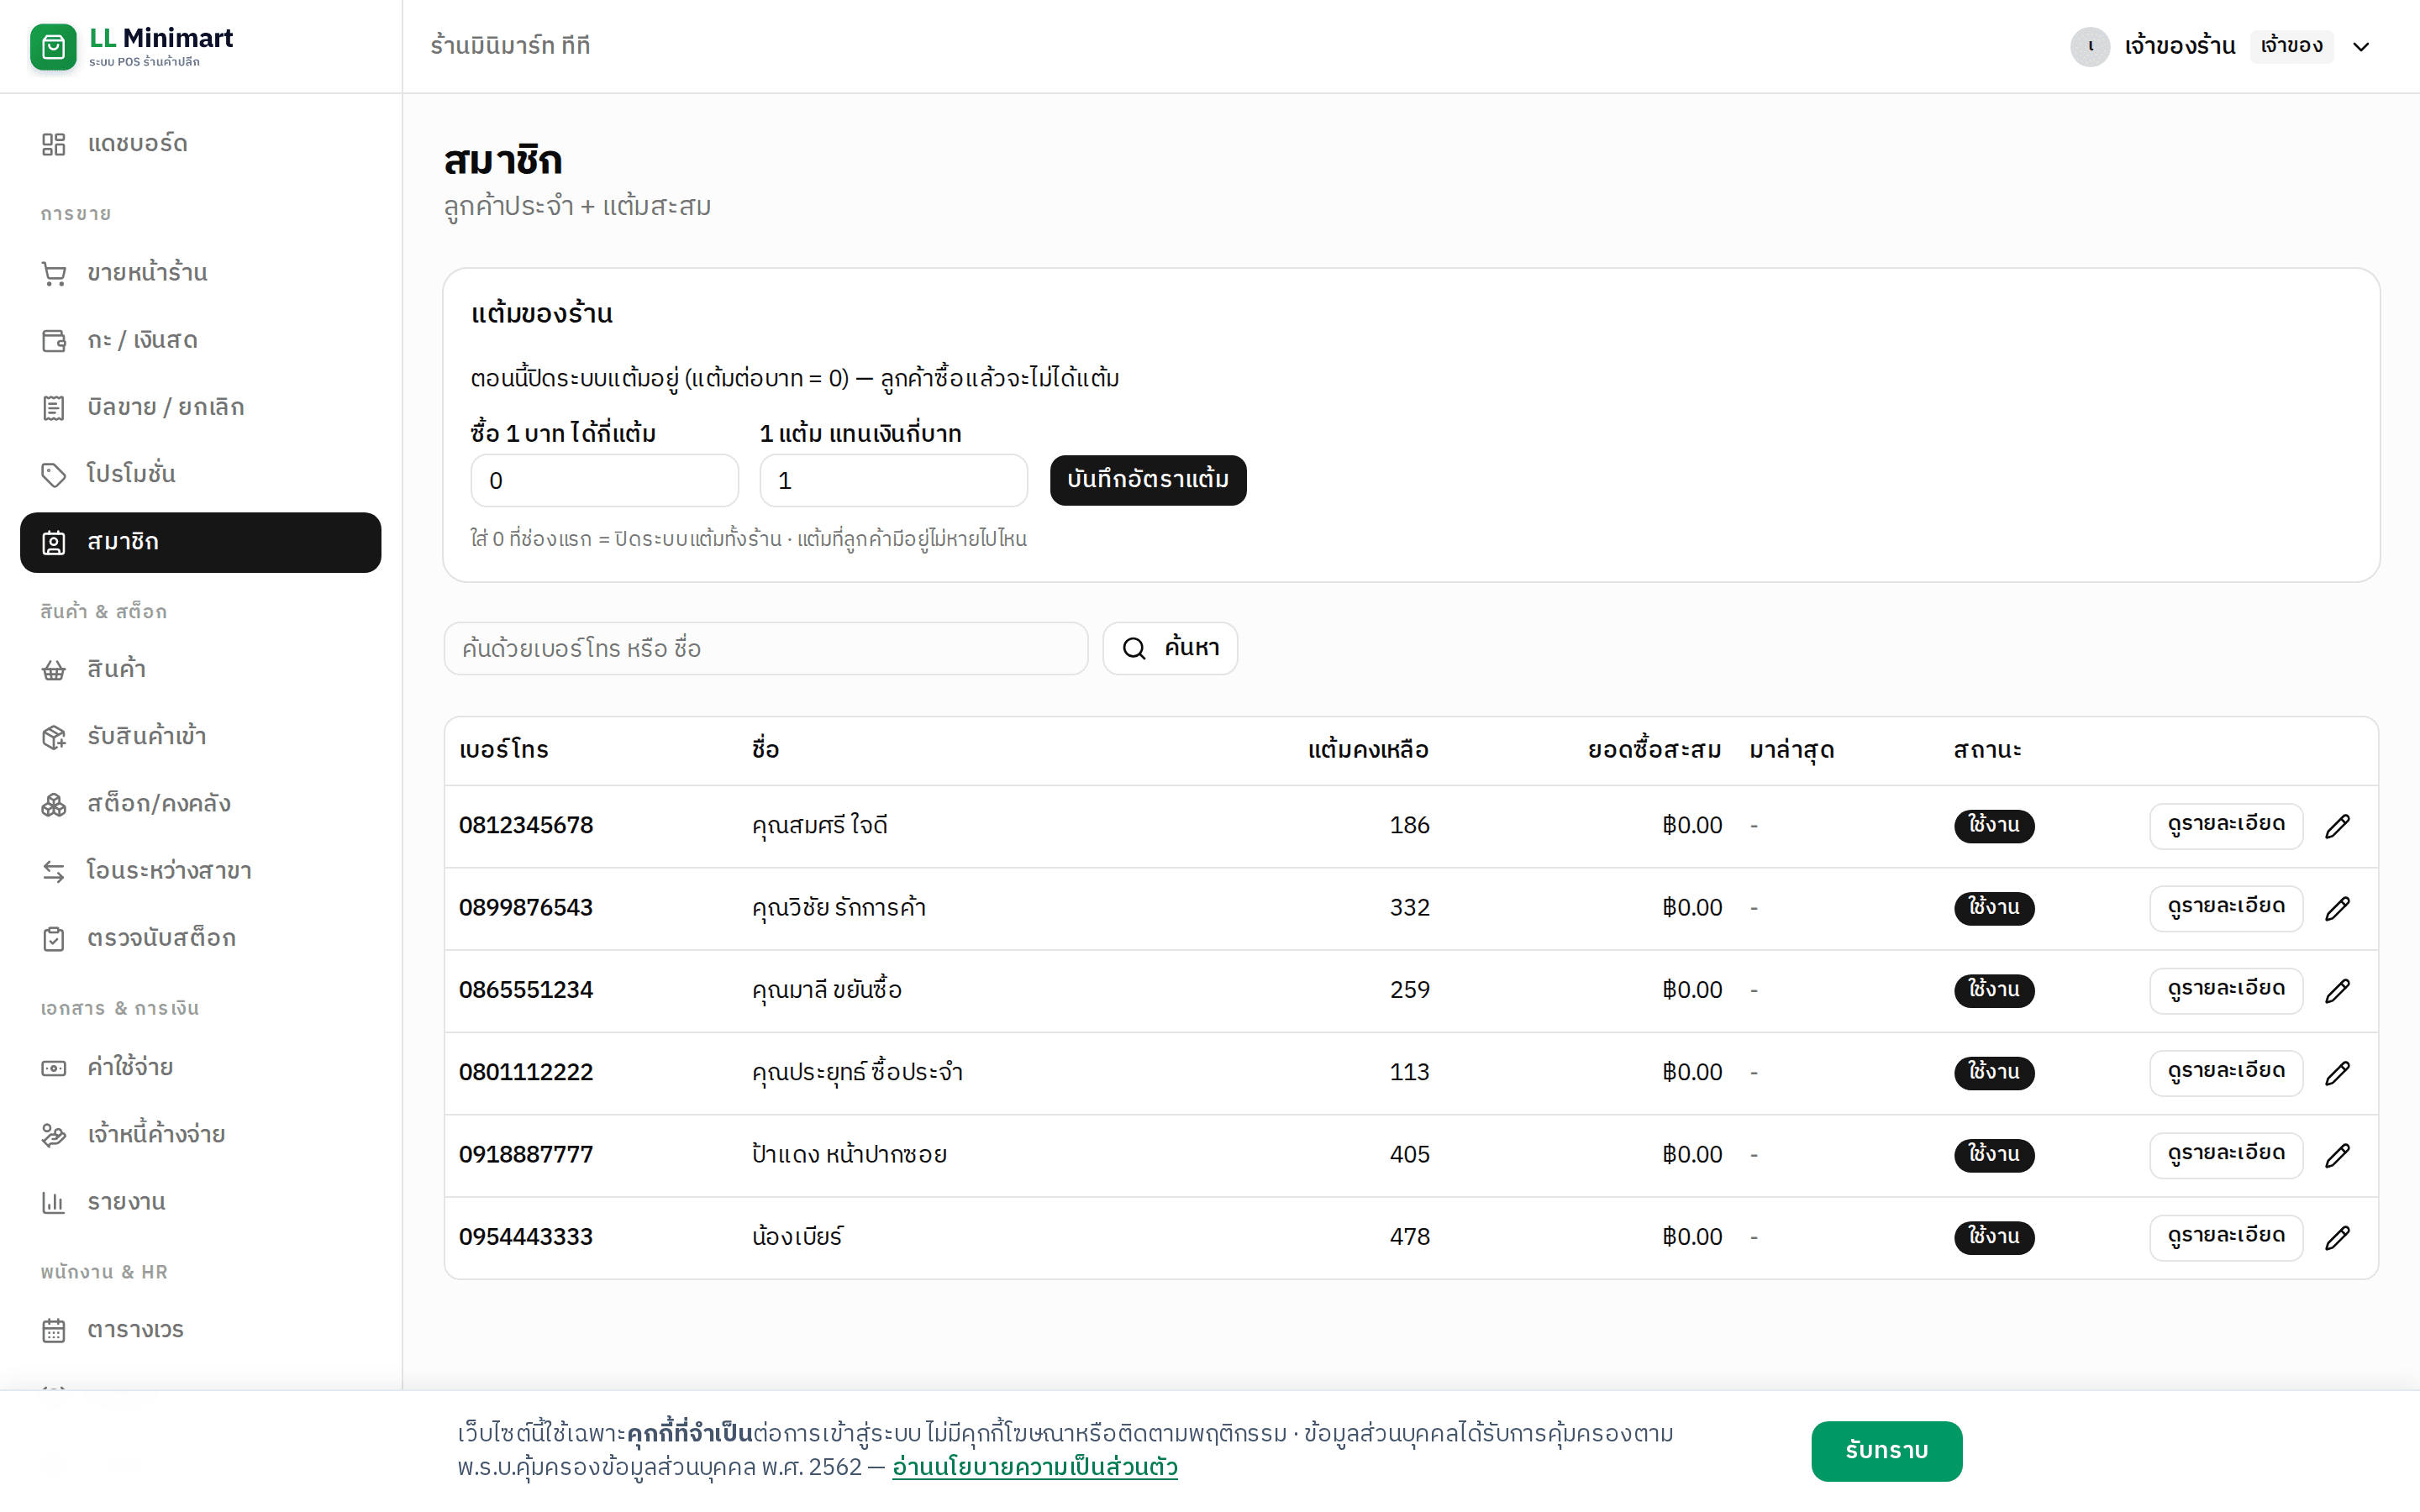Click the pencil icon for คุณวิชัย รักการค้า
This screenshot has height=1512, width=2420.
[2337, 908]
